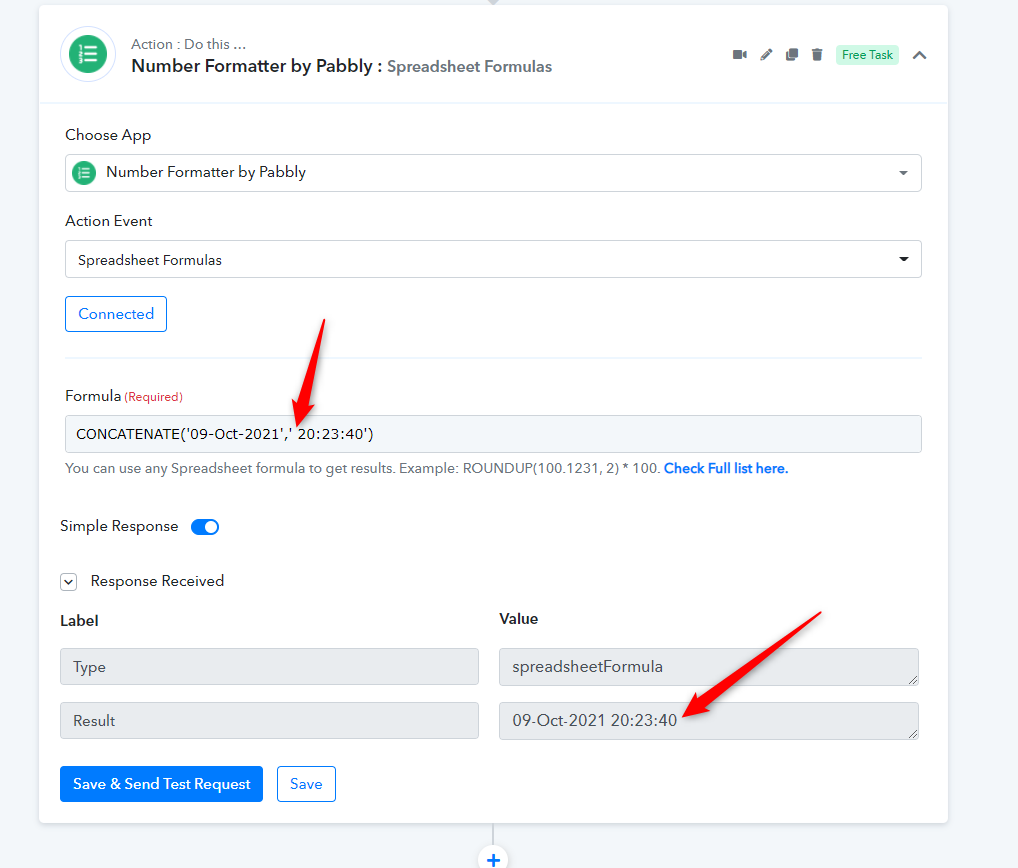The image size is (1018, 868).
Task: Collapse the action step with the chevron
Action: pos(919,55)
